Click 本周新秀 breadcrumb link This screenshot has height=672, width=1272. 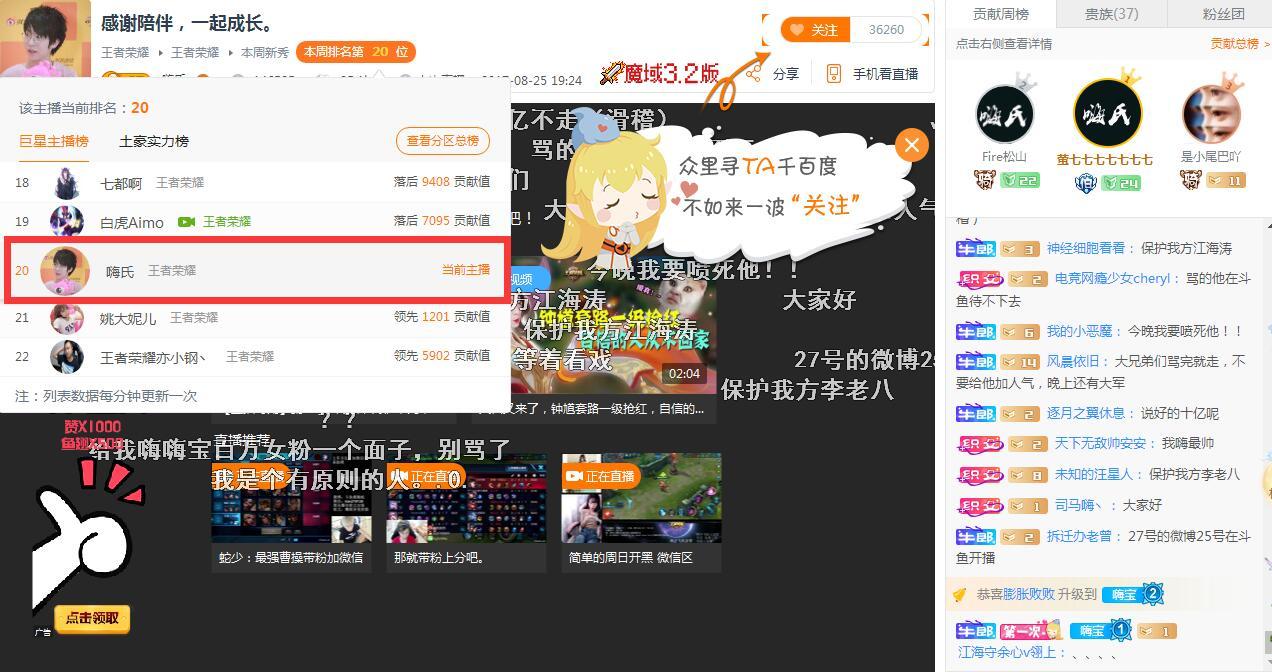click(265, 52)
